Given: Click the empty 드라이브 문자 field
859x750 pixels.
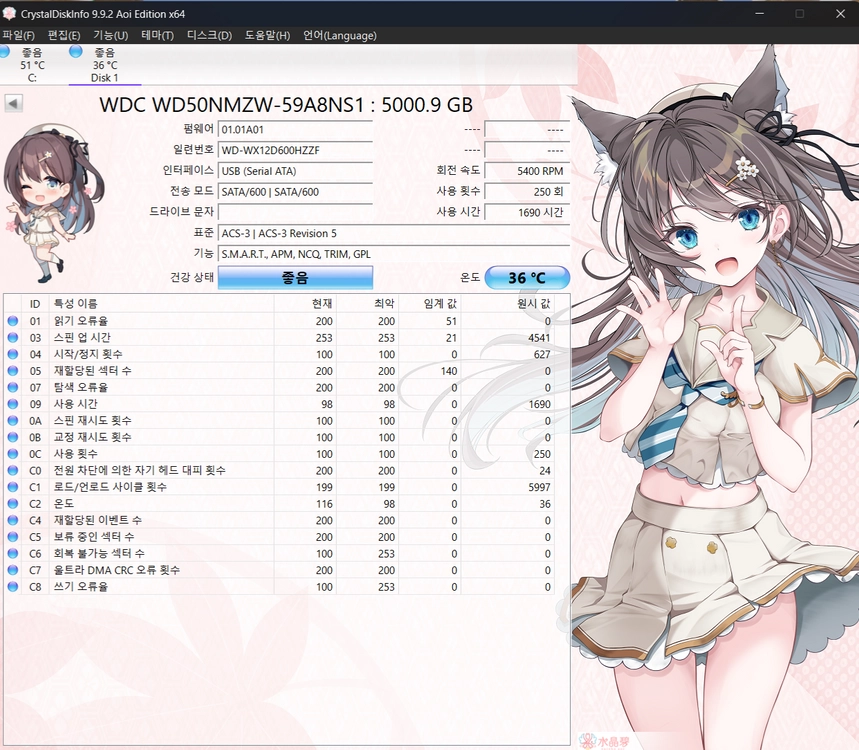Looking at the screenshot, I should click(x=295, y=212).
